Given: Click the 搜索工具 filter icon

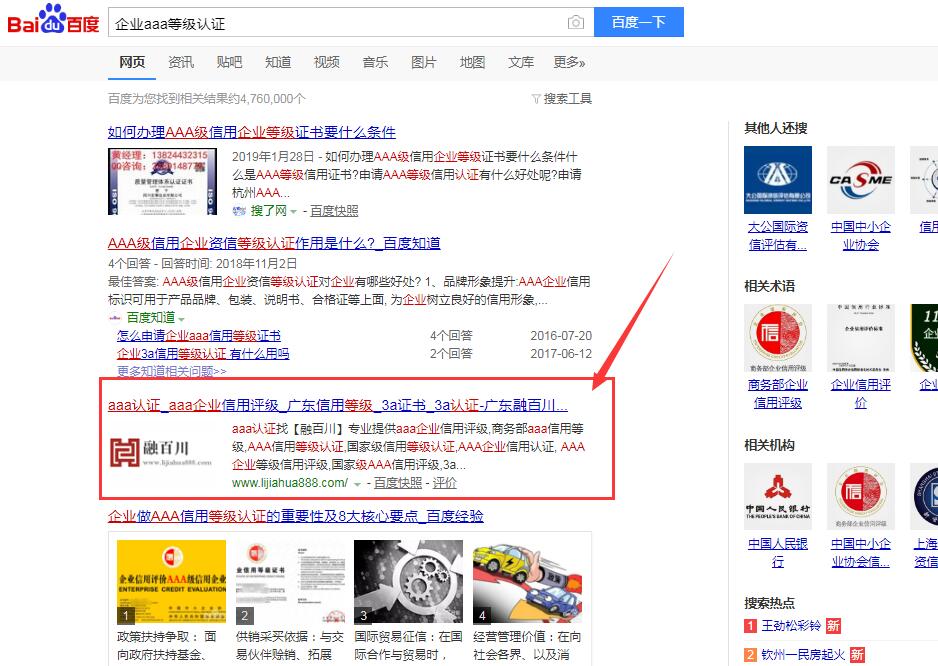Looking at the screenshot, I should coord(537,99).
